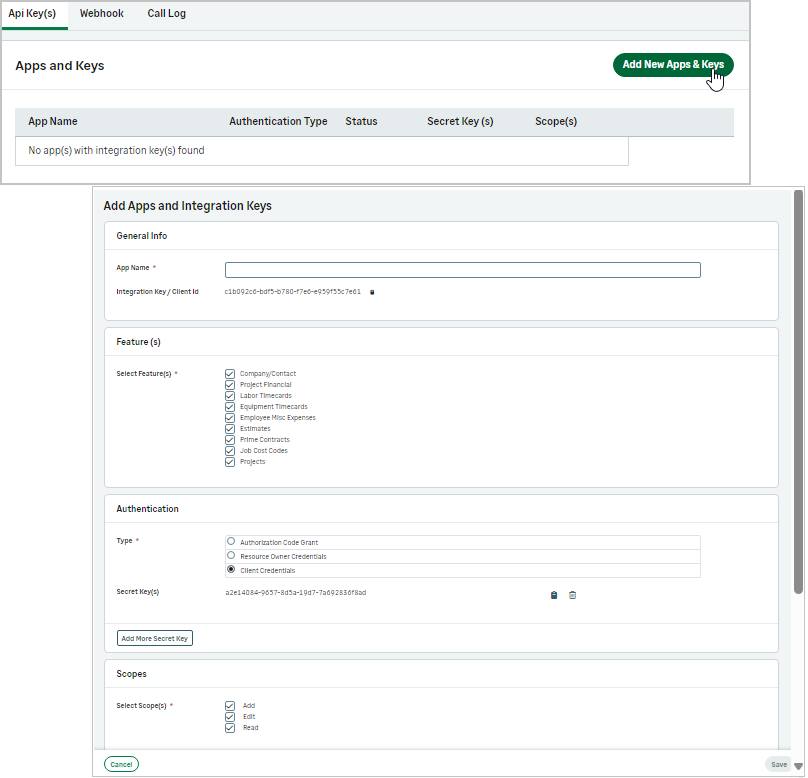This screenshot has height=778, width=808.
Task: Click 'No app(s) with integration key(s) found' row
Action: 322,151
